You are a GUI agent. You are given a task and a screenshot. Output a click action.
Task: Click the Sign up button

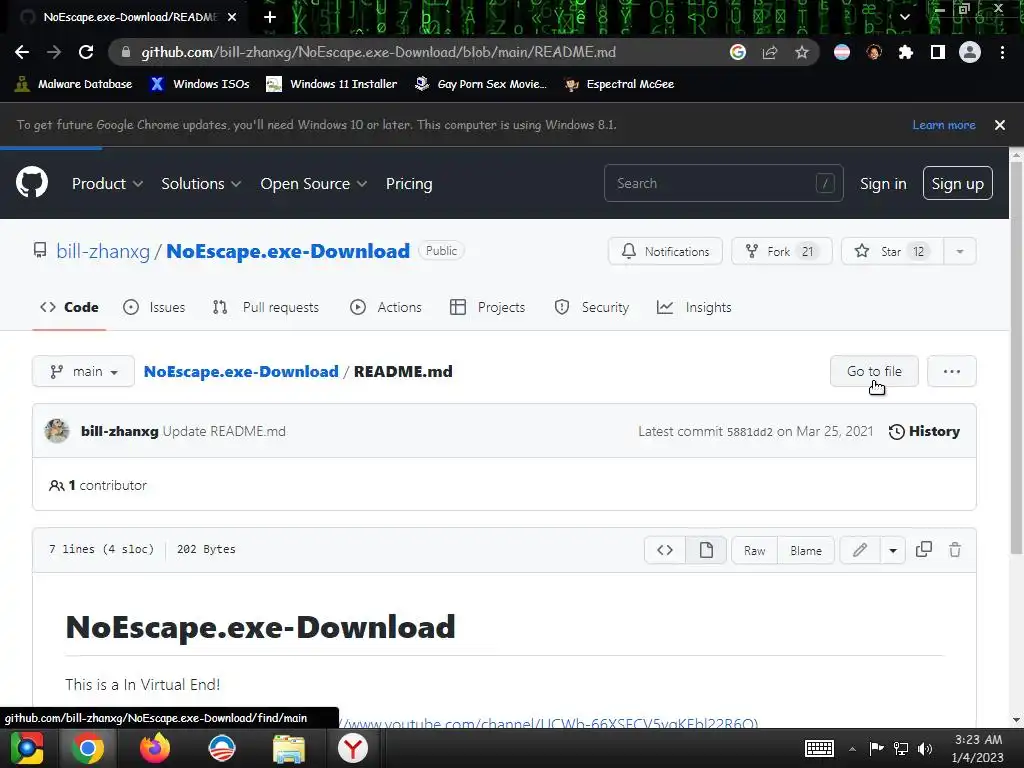[957, 184]
